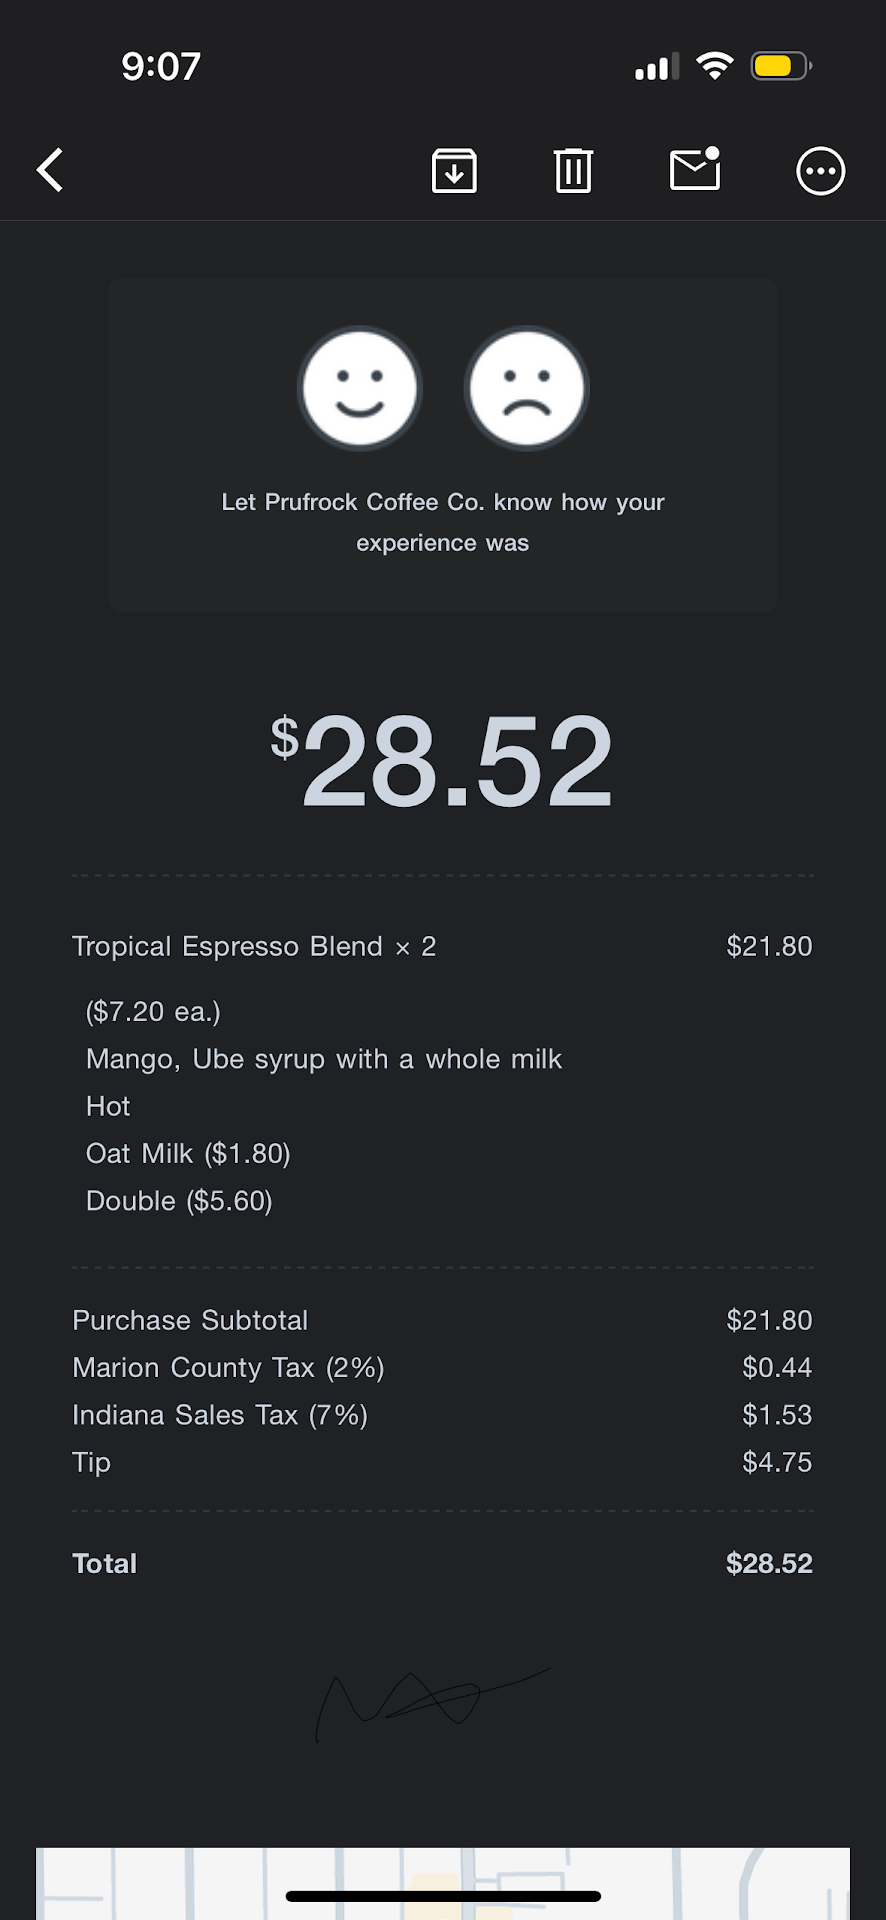Image resolution: width=886 pixels, height=1920 pixels.
Task: Archive this receipt email
Action: click(454, 170)
